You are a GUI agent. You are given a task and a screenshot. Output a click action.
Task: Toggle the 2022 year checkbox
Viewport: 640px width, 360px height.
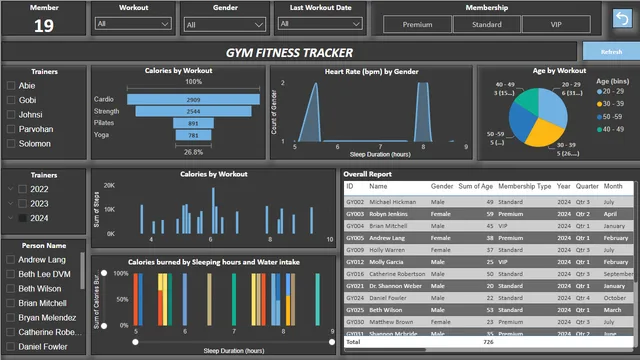click(23, 189)
